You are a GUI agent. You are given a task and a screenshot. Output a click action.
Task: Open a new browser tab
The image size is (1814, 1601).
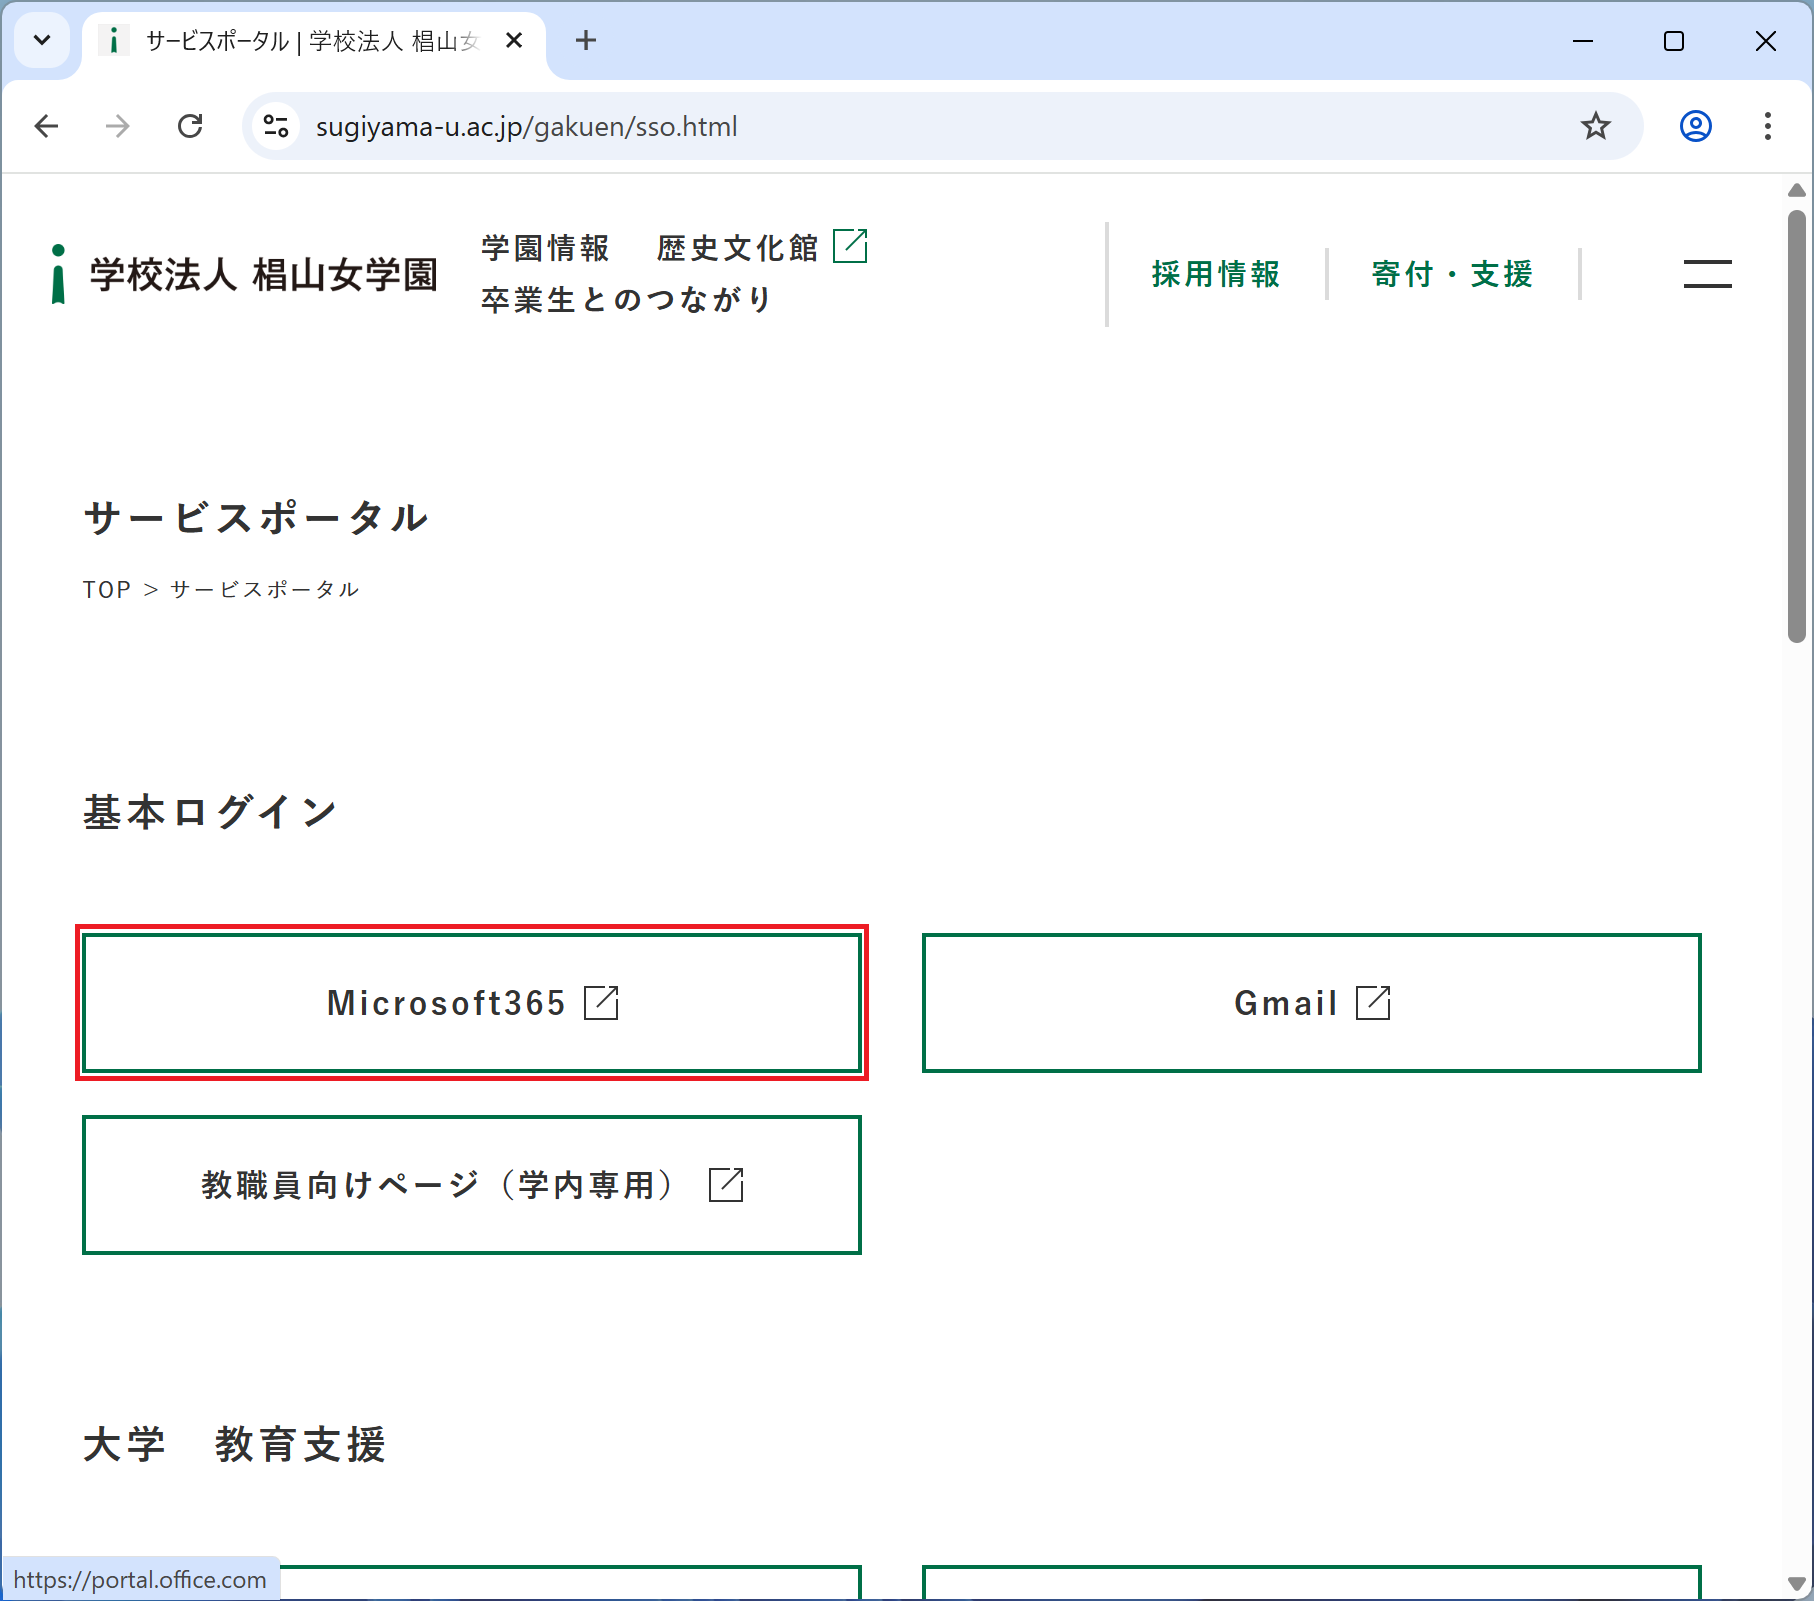coord(586,41)
